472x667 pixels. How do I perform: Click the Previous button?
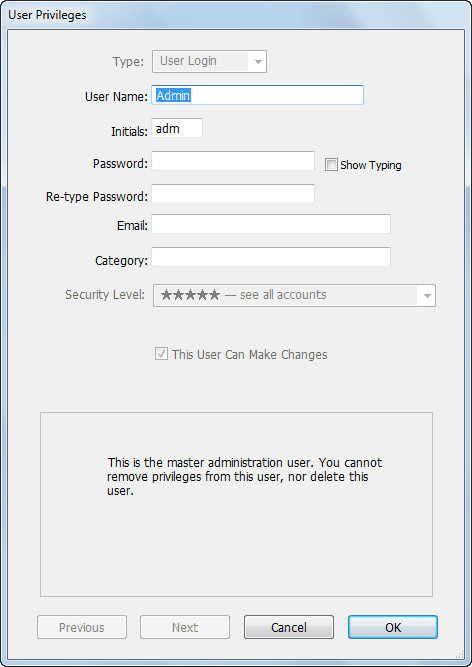pos(82,627)
